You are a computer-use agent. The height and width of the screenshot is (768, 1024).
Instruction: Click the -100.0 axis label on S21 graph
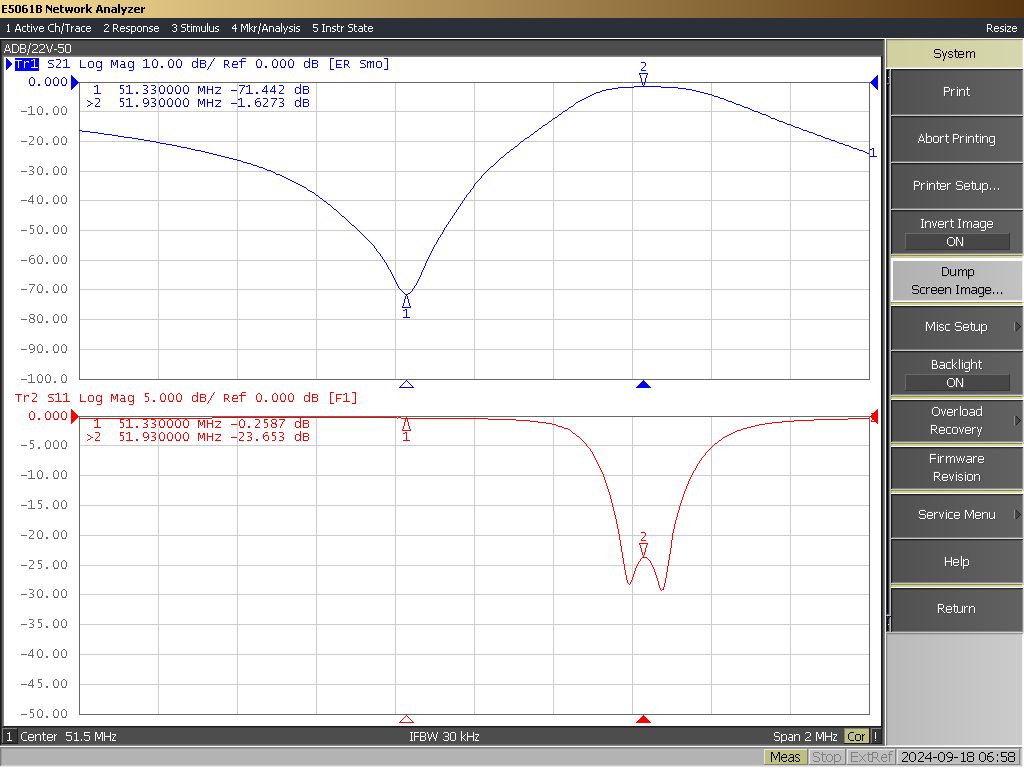tap(44, 379)
